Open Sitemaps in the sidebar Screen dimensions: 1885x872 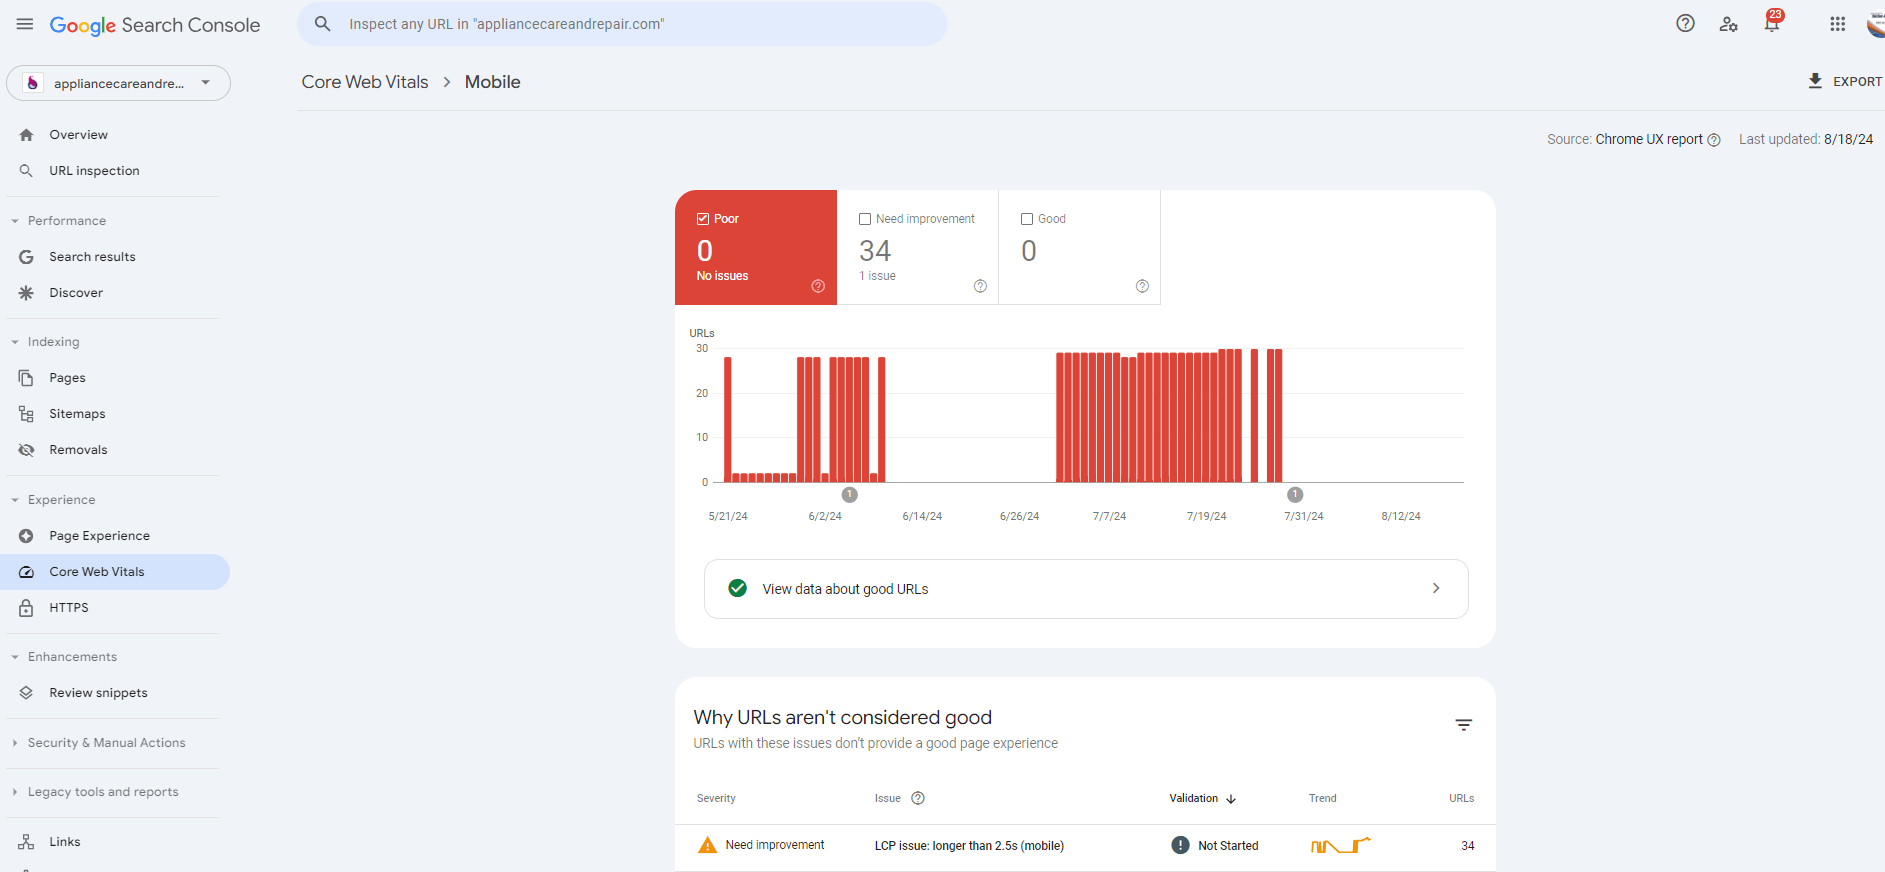(77, 414)
